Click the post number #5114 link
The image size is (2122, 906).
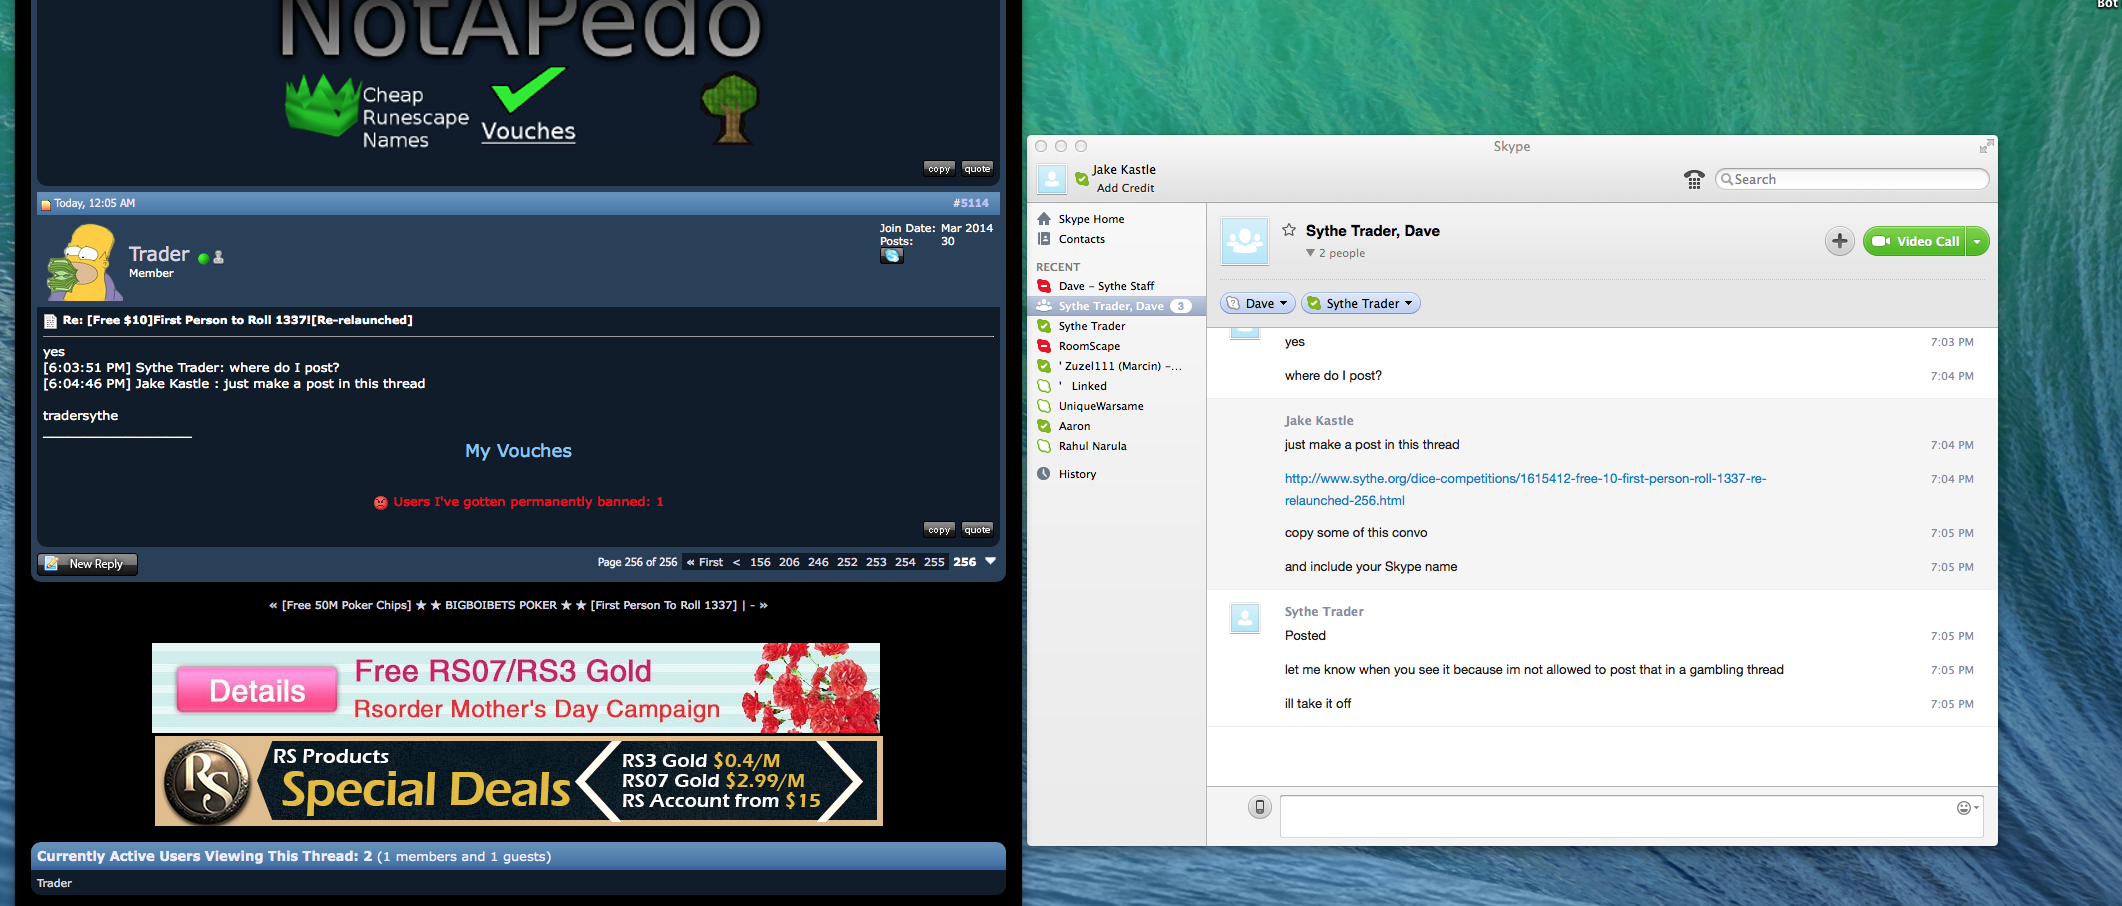[971, 203]
